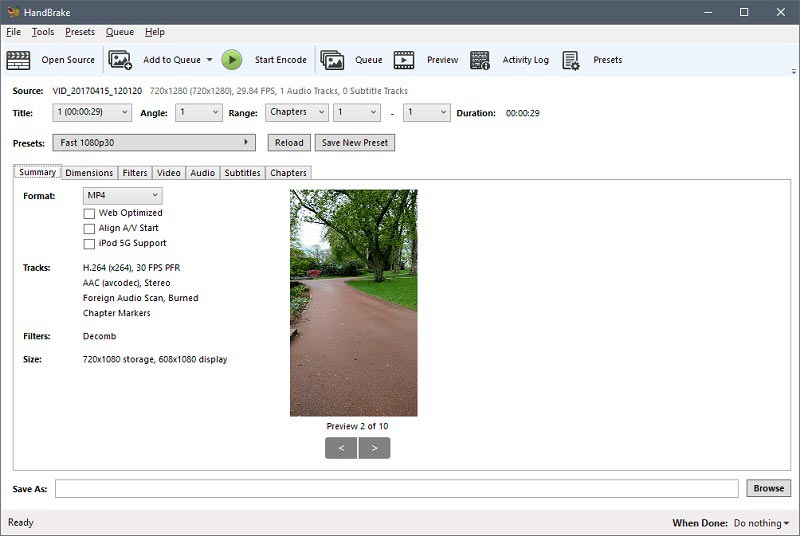Switch to the Video tab
The height and width of the screenshot is (536, 800).
click(168, 173)
